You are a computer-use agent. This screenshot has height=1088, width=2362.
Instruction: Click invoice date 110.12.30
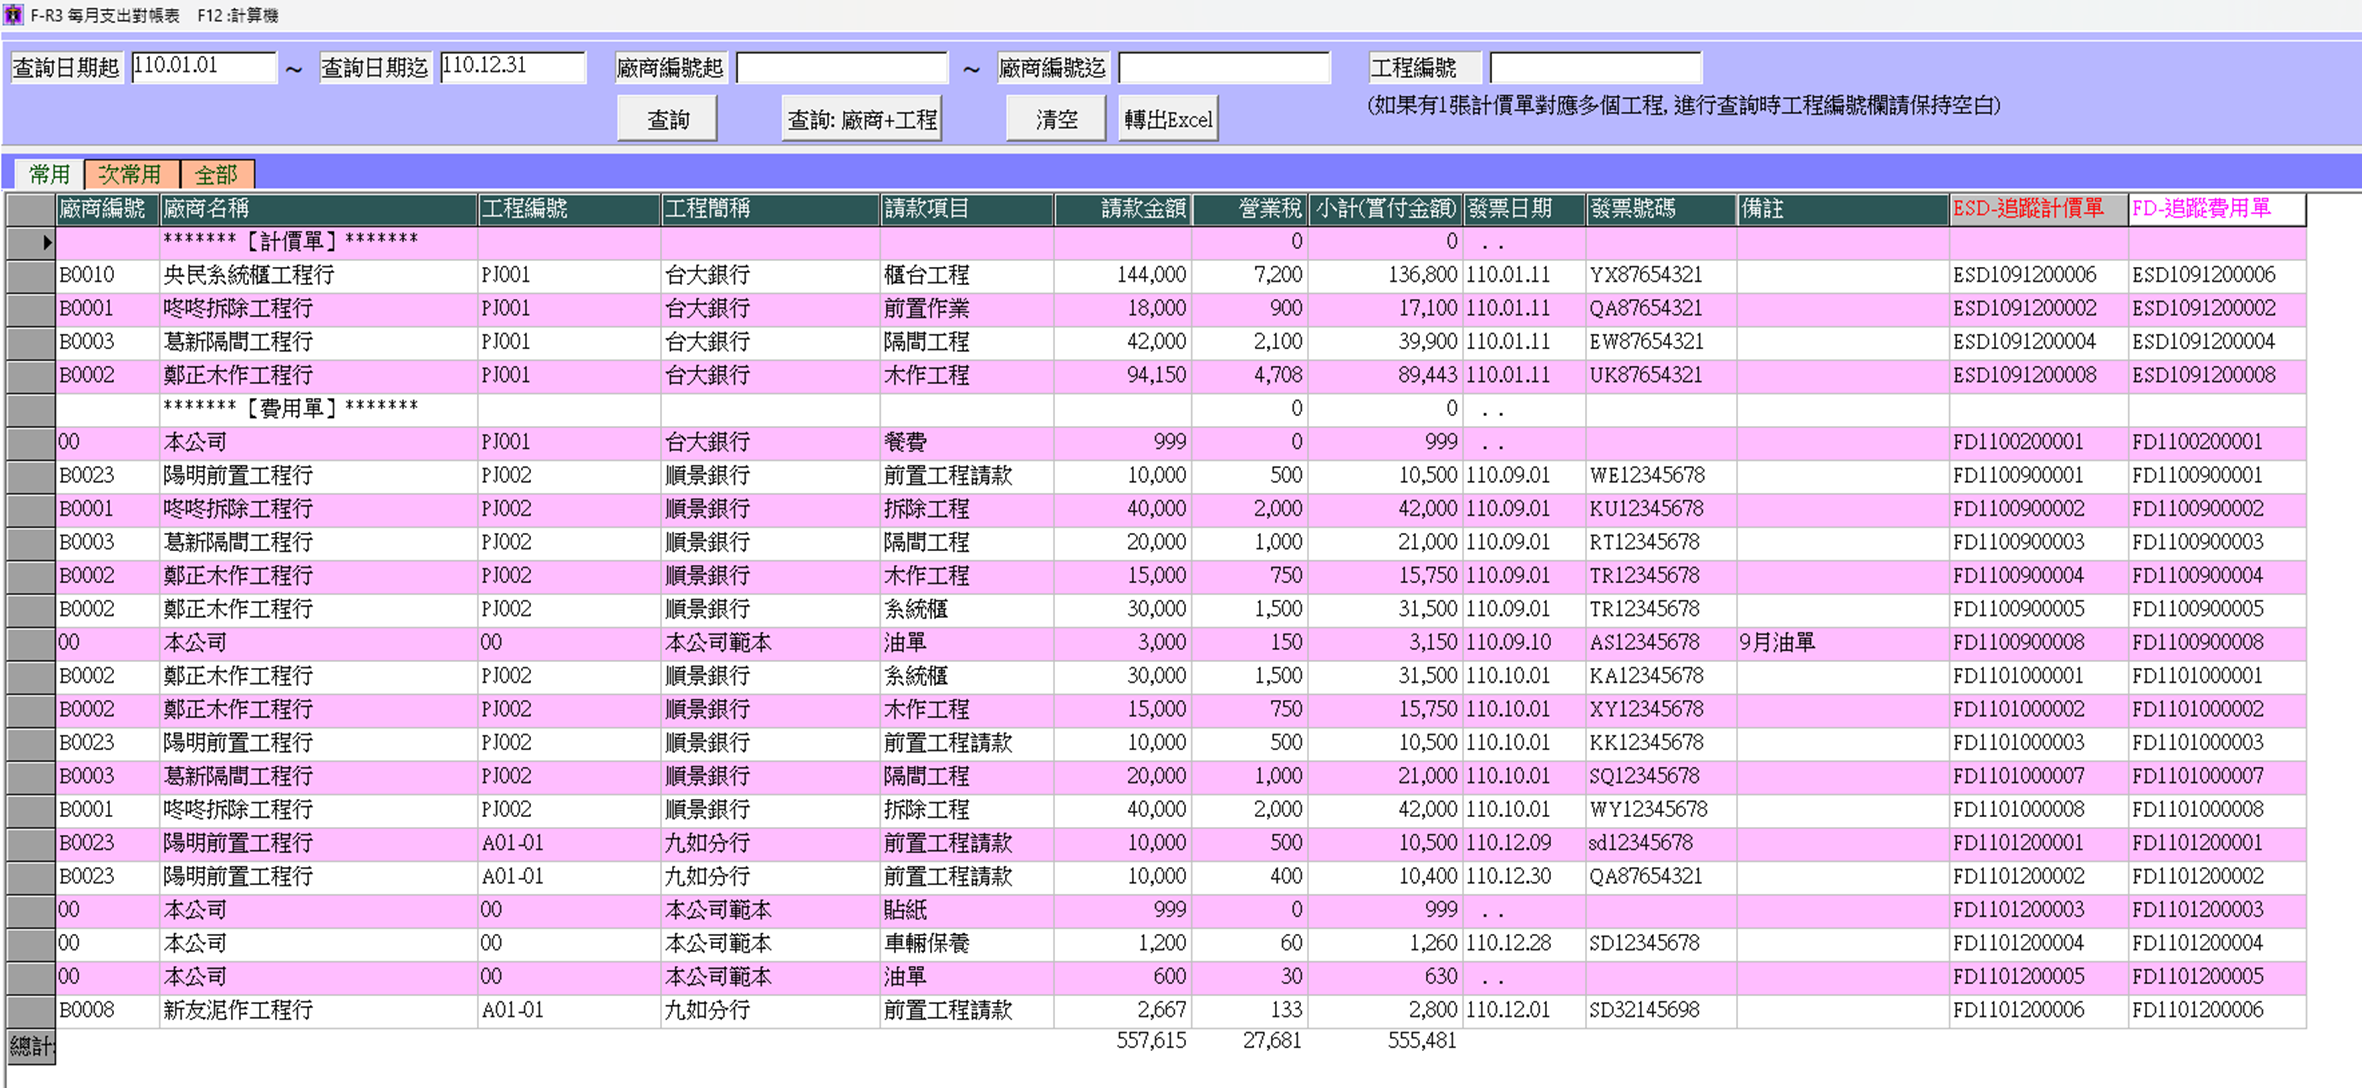tap(1524, 876)
